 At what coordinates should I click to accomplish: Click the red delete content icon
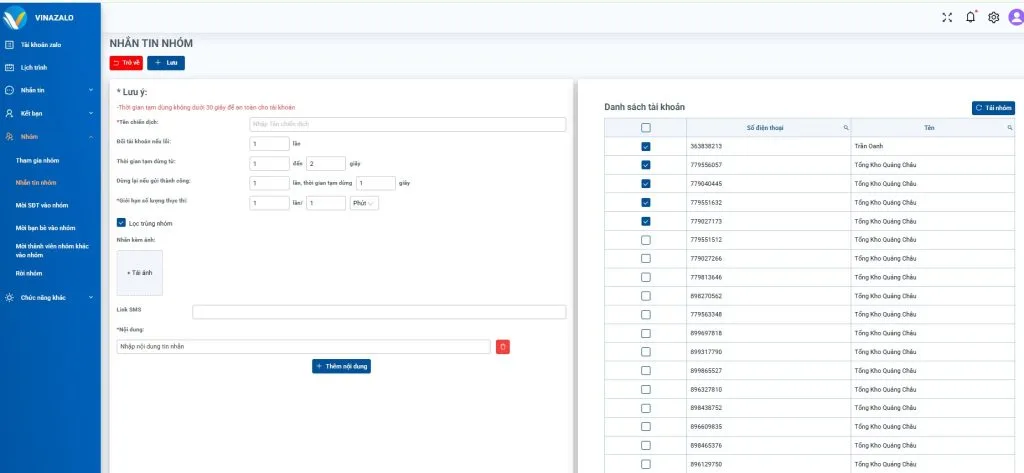pyautogui.click(x=503, y=347)
